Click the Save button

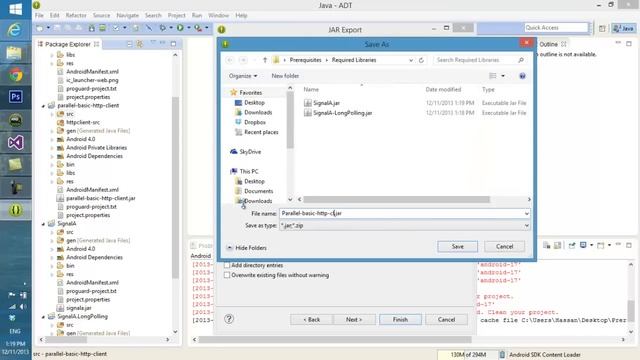pyautogui.click(x=457, y=247)
